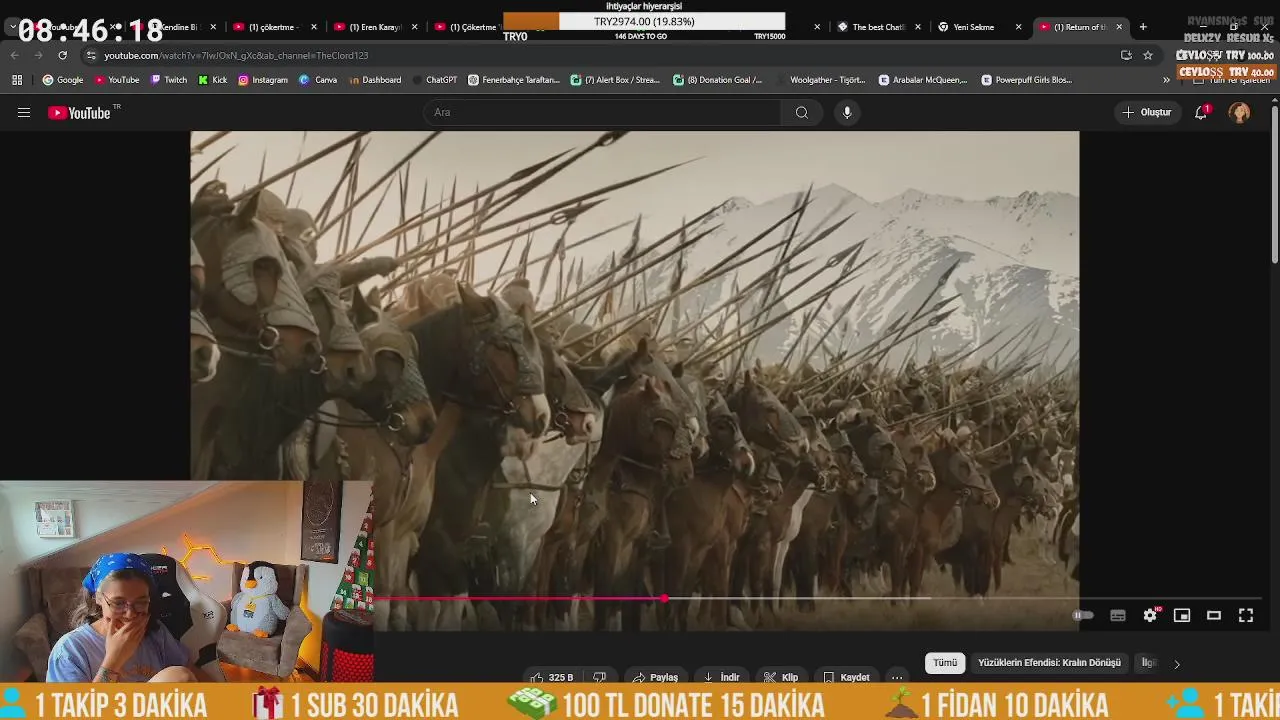Like the video (325 B)
Viewport: 1280px width, 720px height.
pos(551,677)
